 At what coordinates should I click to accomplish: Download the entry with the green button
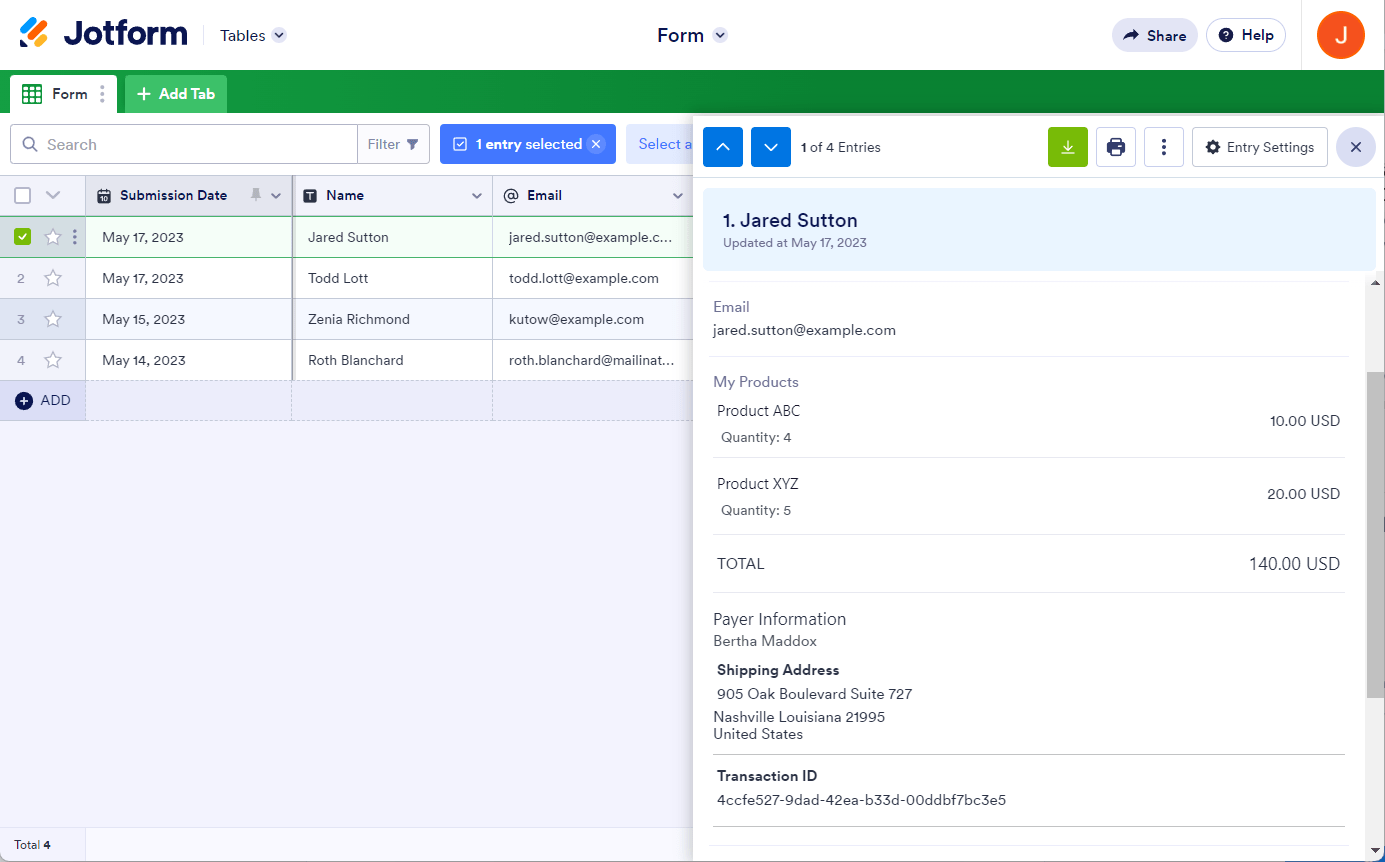click(x=1067, y=147)
